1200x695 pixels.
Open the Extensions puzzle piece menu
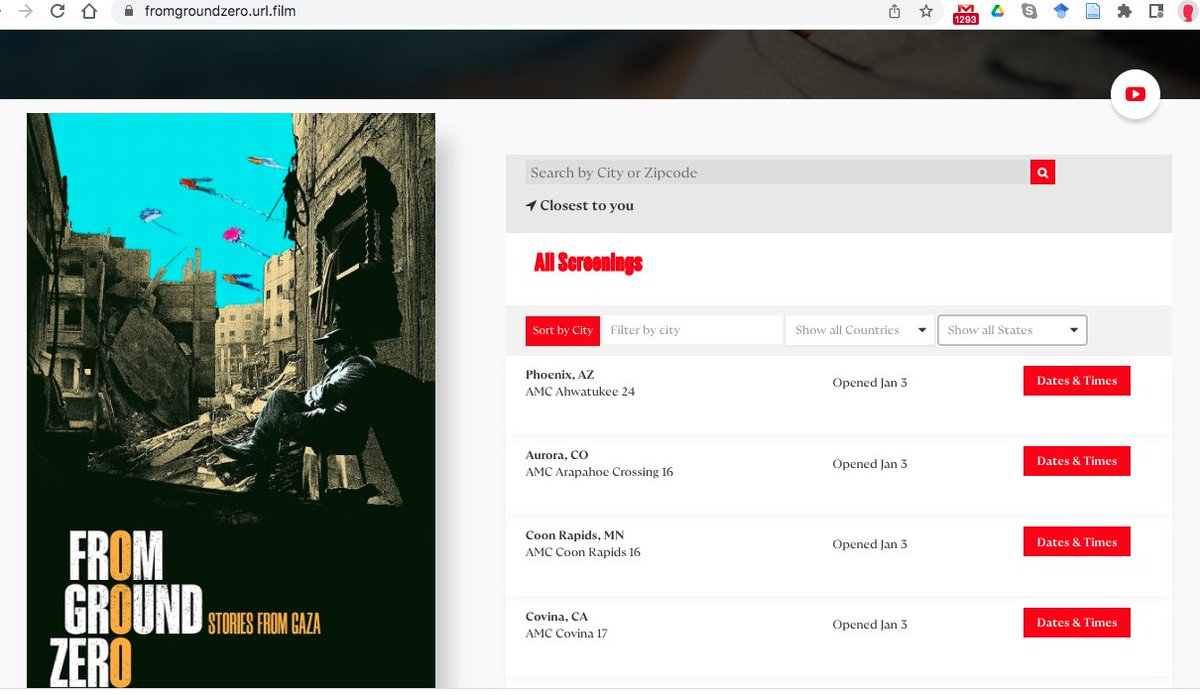[1124, 12]
